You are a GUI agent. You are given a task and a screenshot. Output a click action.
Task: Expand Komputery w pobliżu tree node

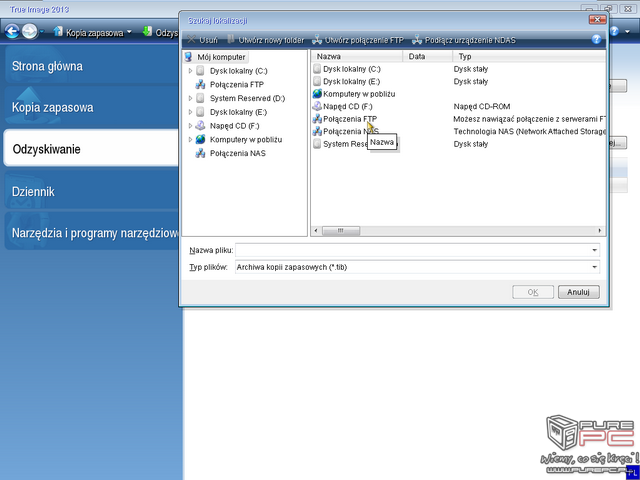point(190,140)
